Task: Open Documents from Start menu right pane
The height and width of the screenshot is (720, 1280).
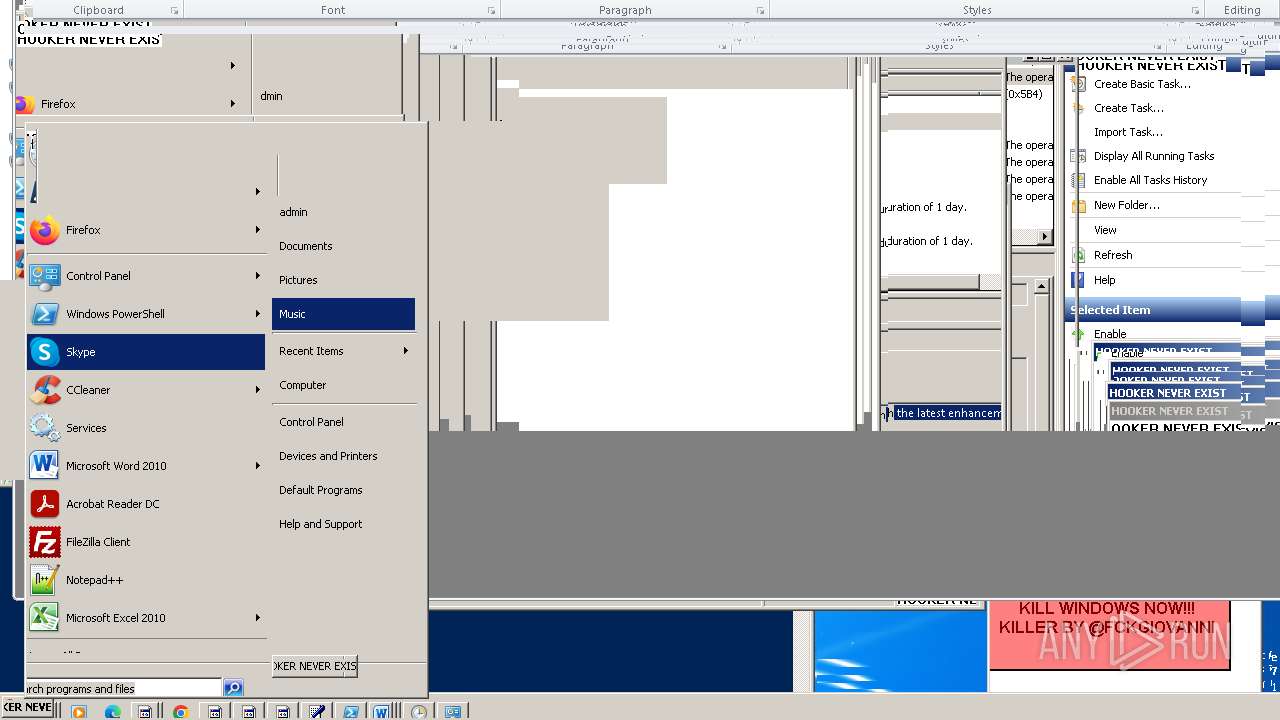Action: coord(306,246)
